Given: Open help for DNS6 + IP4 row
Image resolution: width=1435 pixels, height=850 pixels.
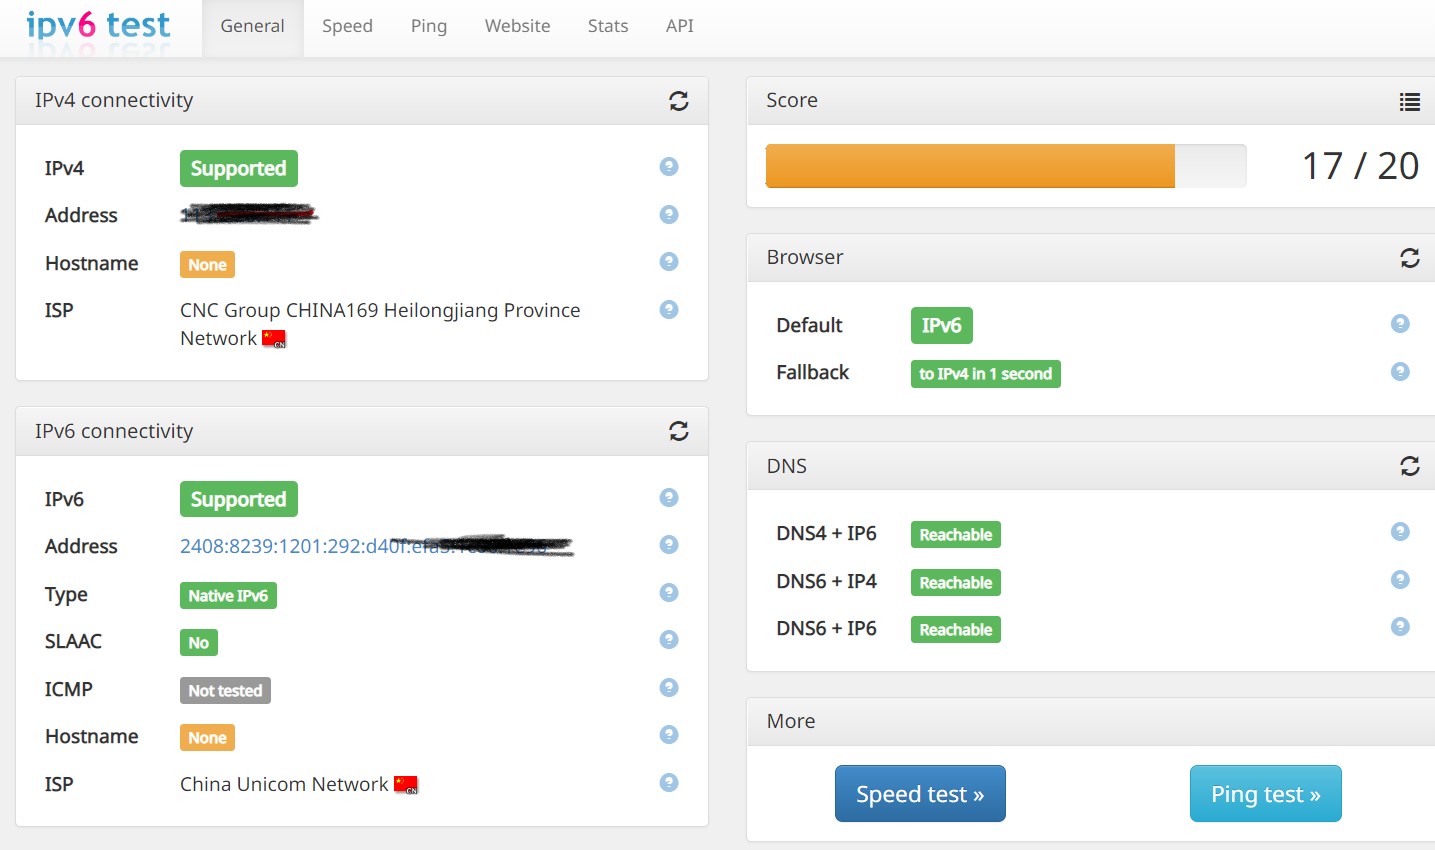Looking at the screenshot, I should [x=1400, y=580].
